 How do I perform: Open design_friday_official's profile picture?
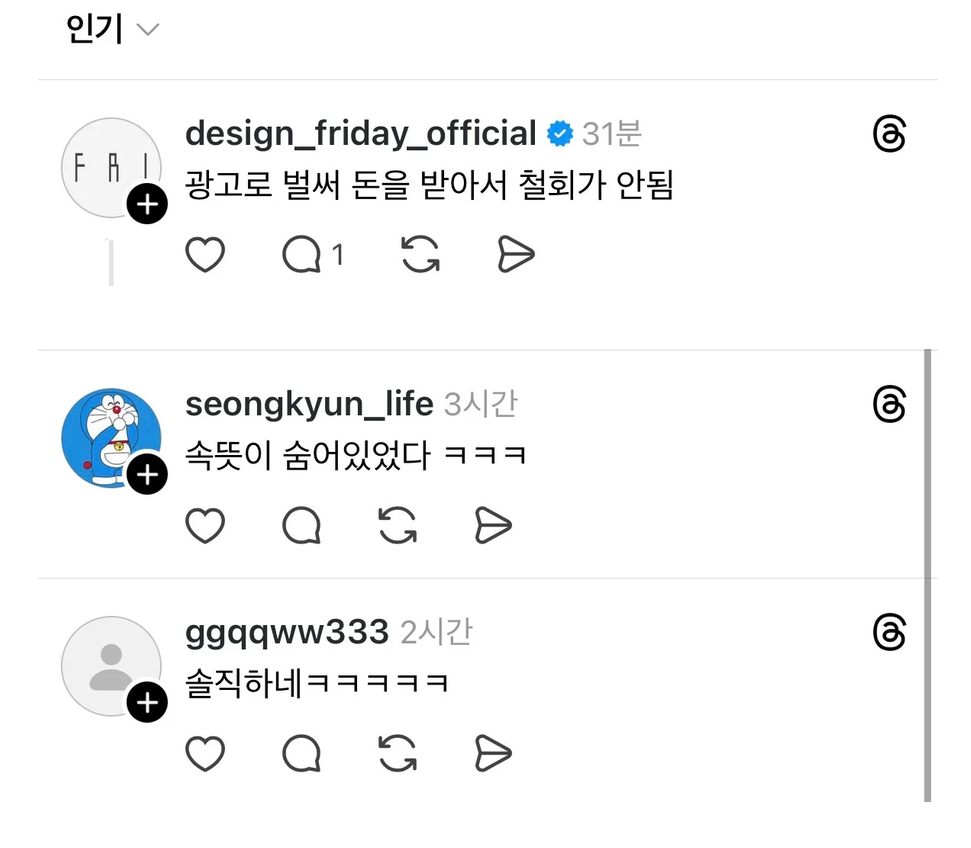tap(110, 165)
